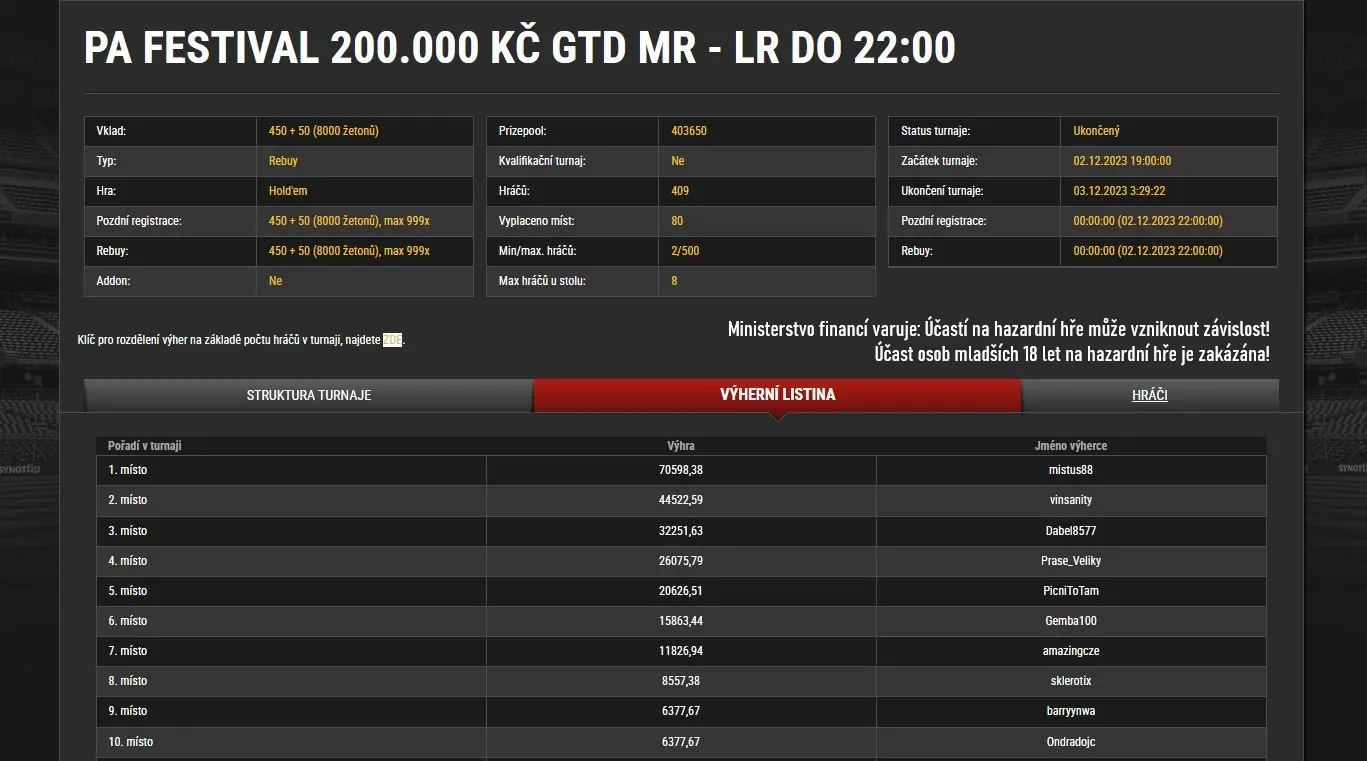Click the barryynwa table row
Screen dimensions: 1367x761
click(x=1070, y=711)
